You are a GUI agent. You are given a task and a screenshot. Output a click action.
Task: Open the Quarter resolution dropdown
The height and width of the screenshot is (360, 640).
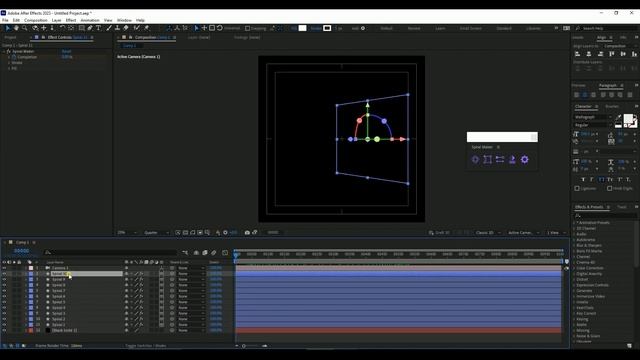(x=157, y=233)
